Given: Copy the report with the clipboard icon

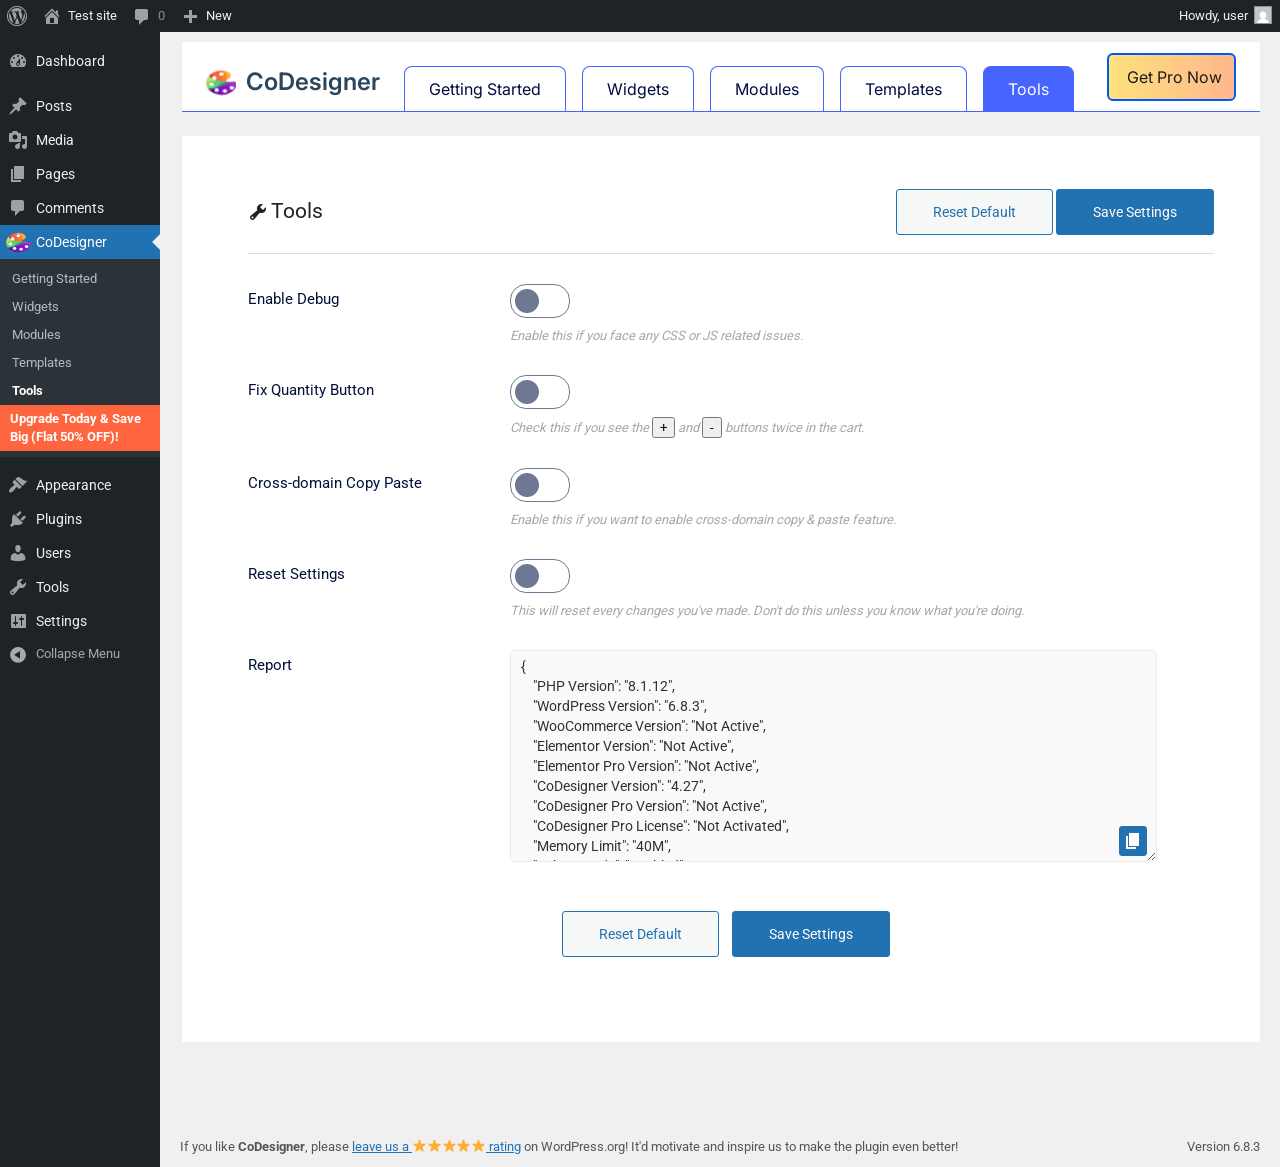Looking at the screenshot, I should [1133, 841].
